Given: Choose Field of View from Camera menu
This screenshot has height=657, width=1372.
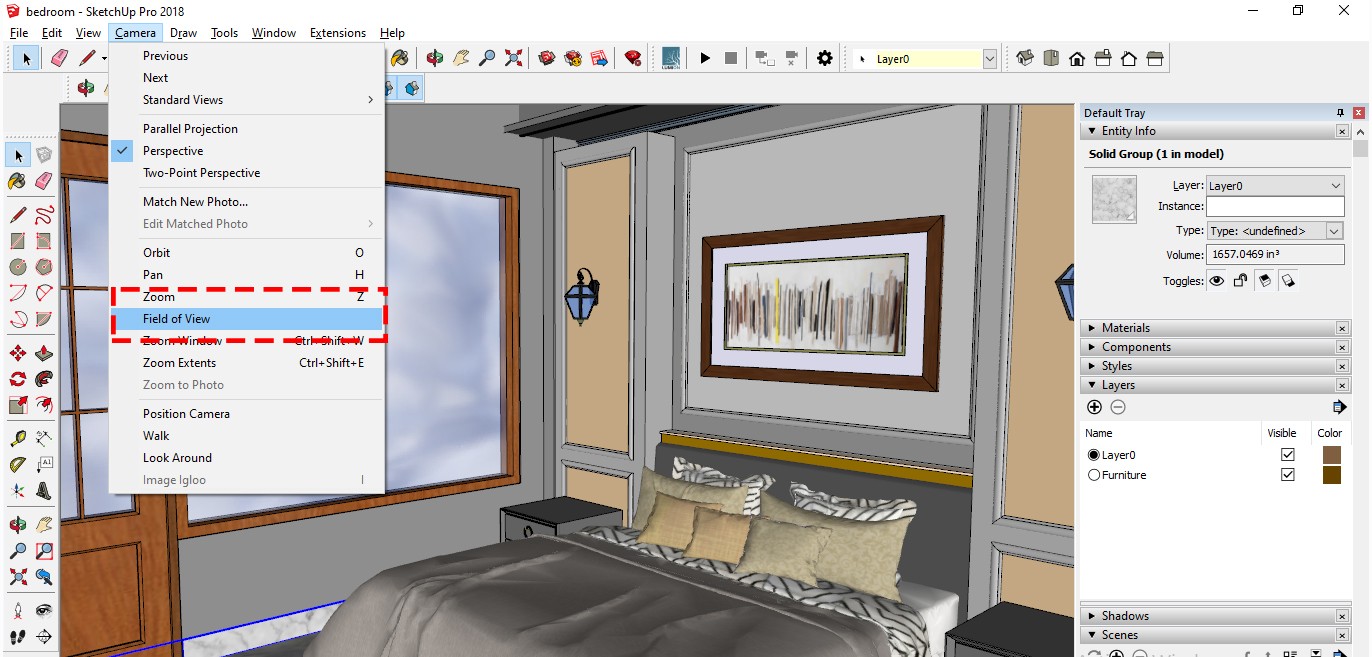Looking at the screenshot, I should point(176,319).
